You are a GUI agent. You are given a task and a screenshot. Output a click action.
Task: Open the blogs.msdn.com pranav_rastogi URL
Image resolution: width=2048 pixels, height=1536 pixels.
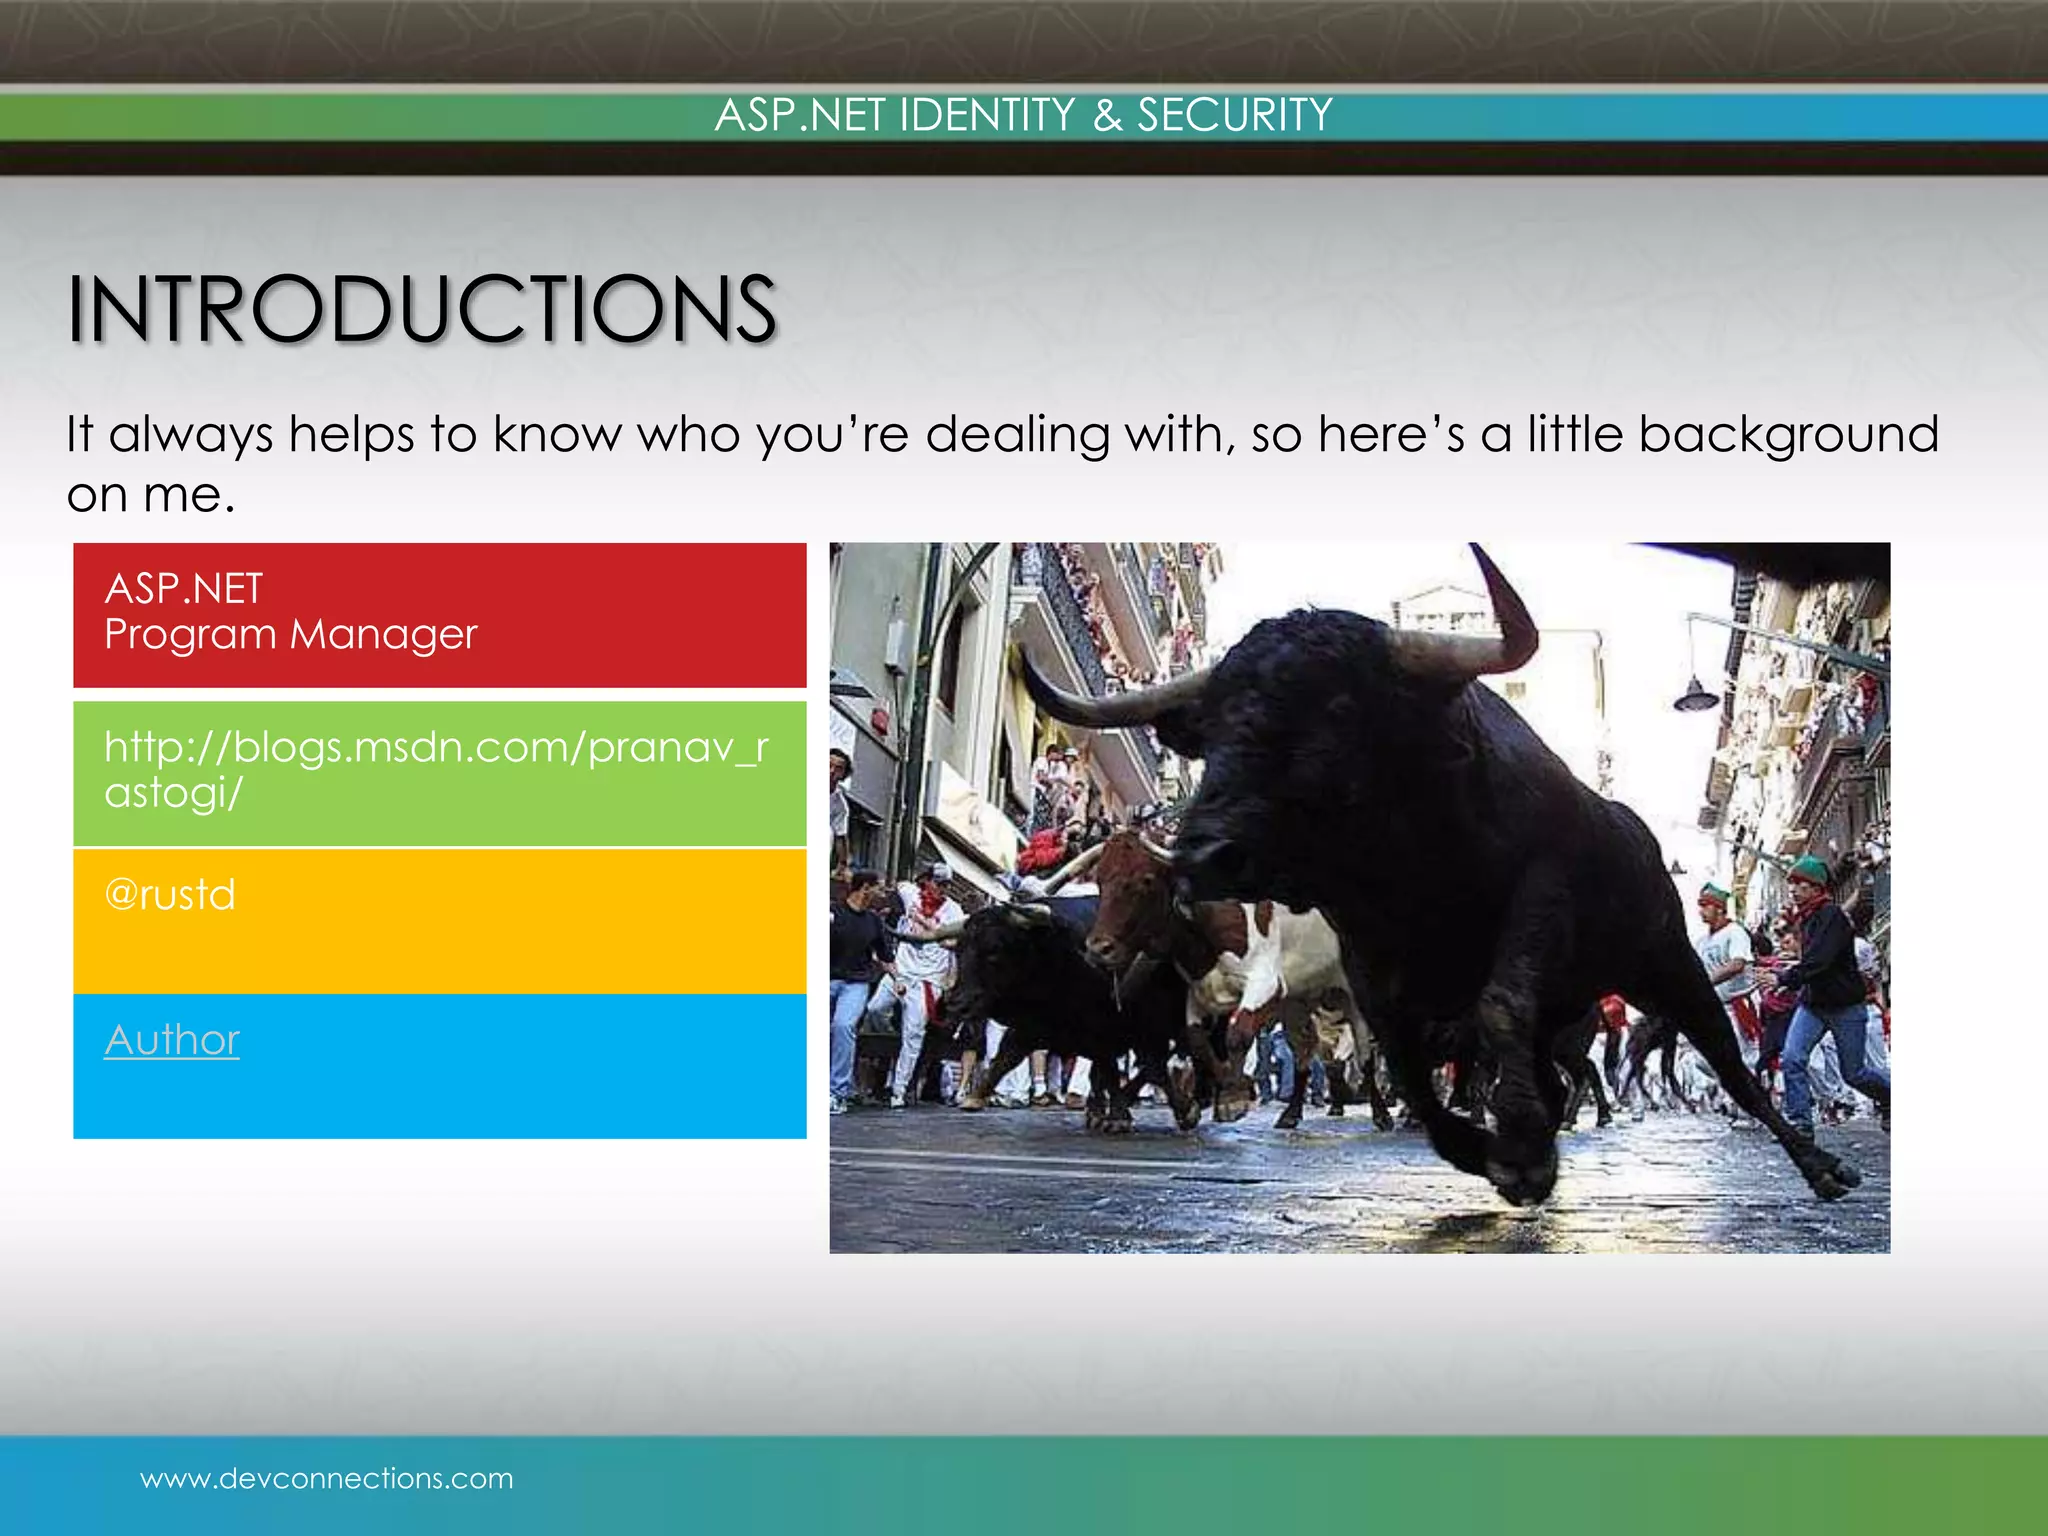tap(435, 747)
